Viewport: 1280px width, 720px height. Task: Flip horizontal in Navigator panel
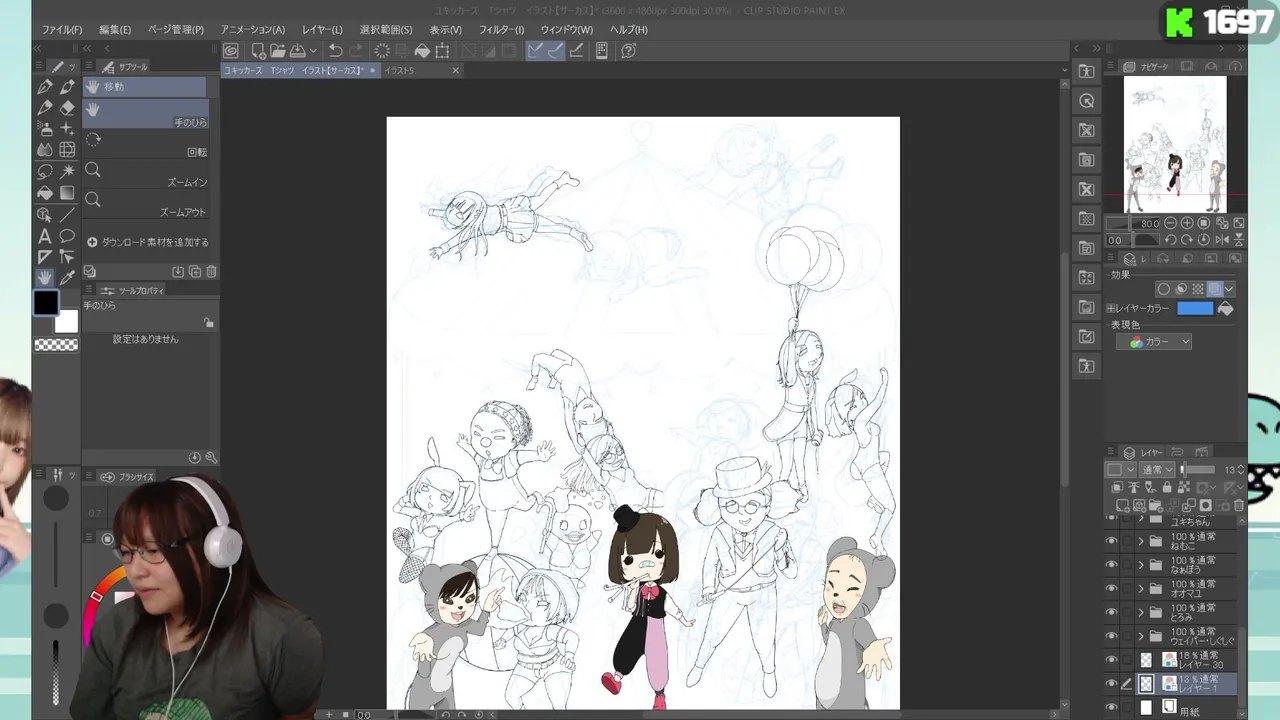coord(1223,241)
